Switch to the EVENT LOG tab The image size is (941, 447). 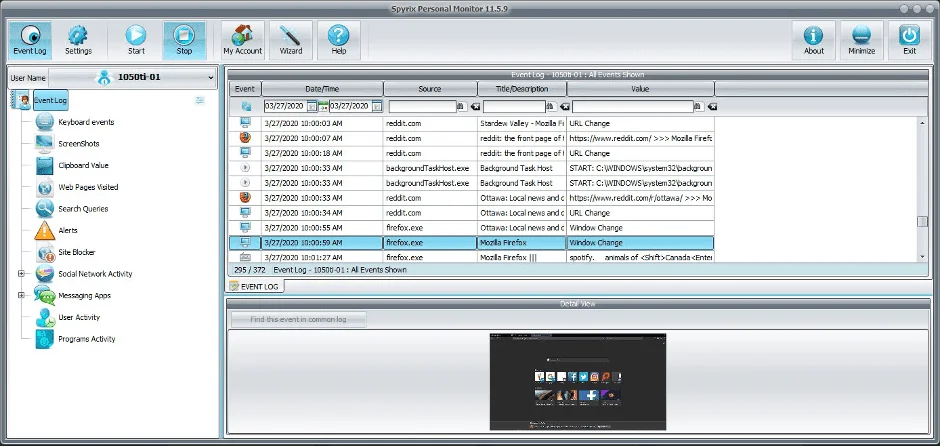click(x=254, y=287)
